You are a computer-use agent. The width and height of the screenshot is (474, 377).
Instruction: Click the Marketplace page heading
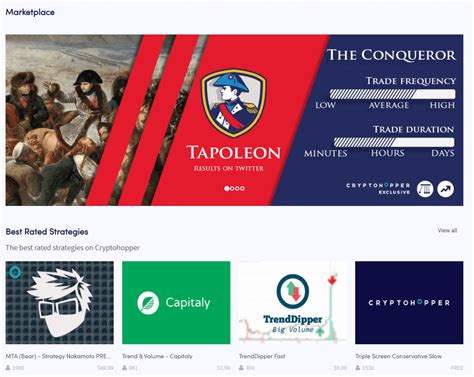pos(30,12)
